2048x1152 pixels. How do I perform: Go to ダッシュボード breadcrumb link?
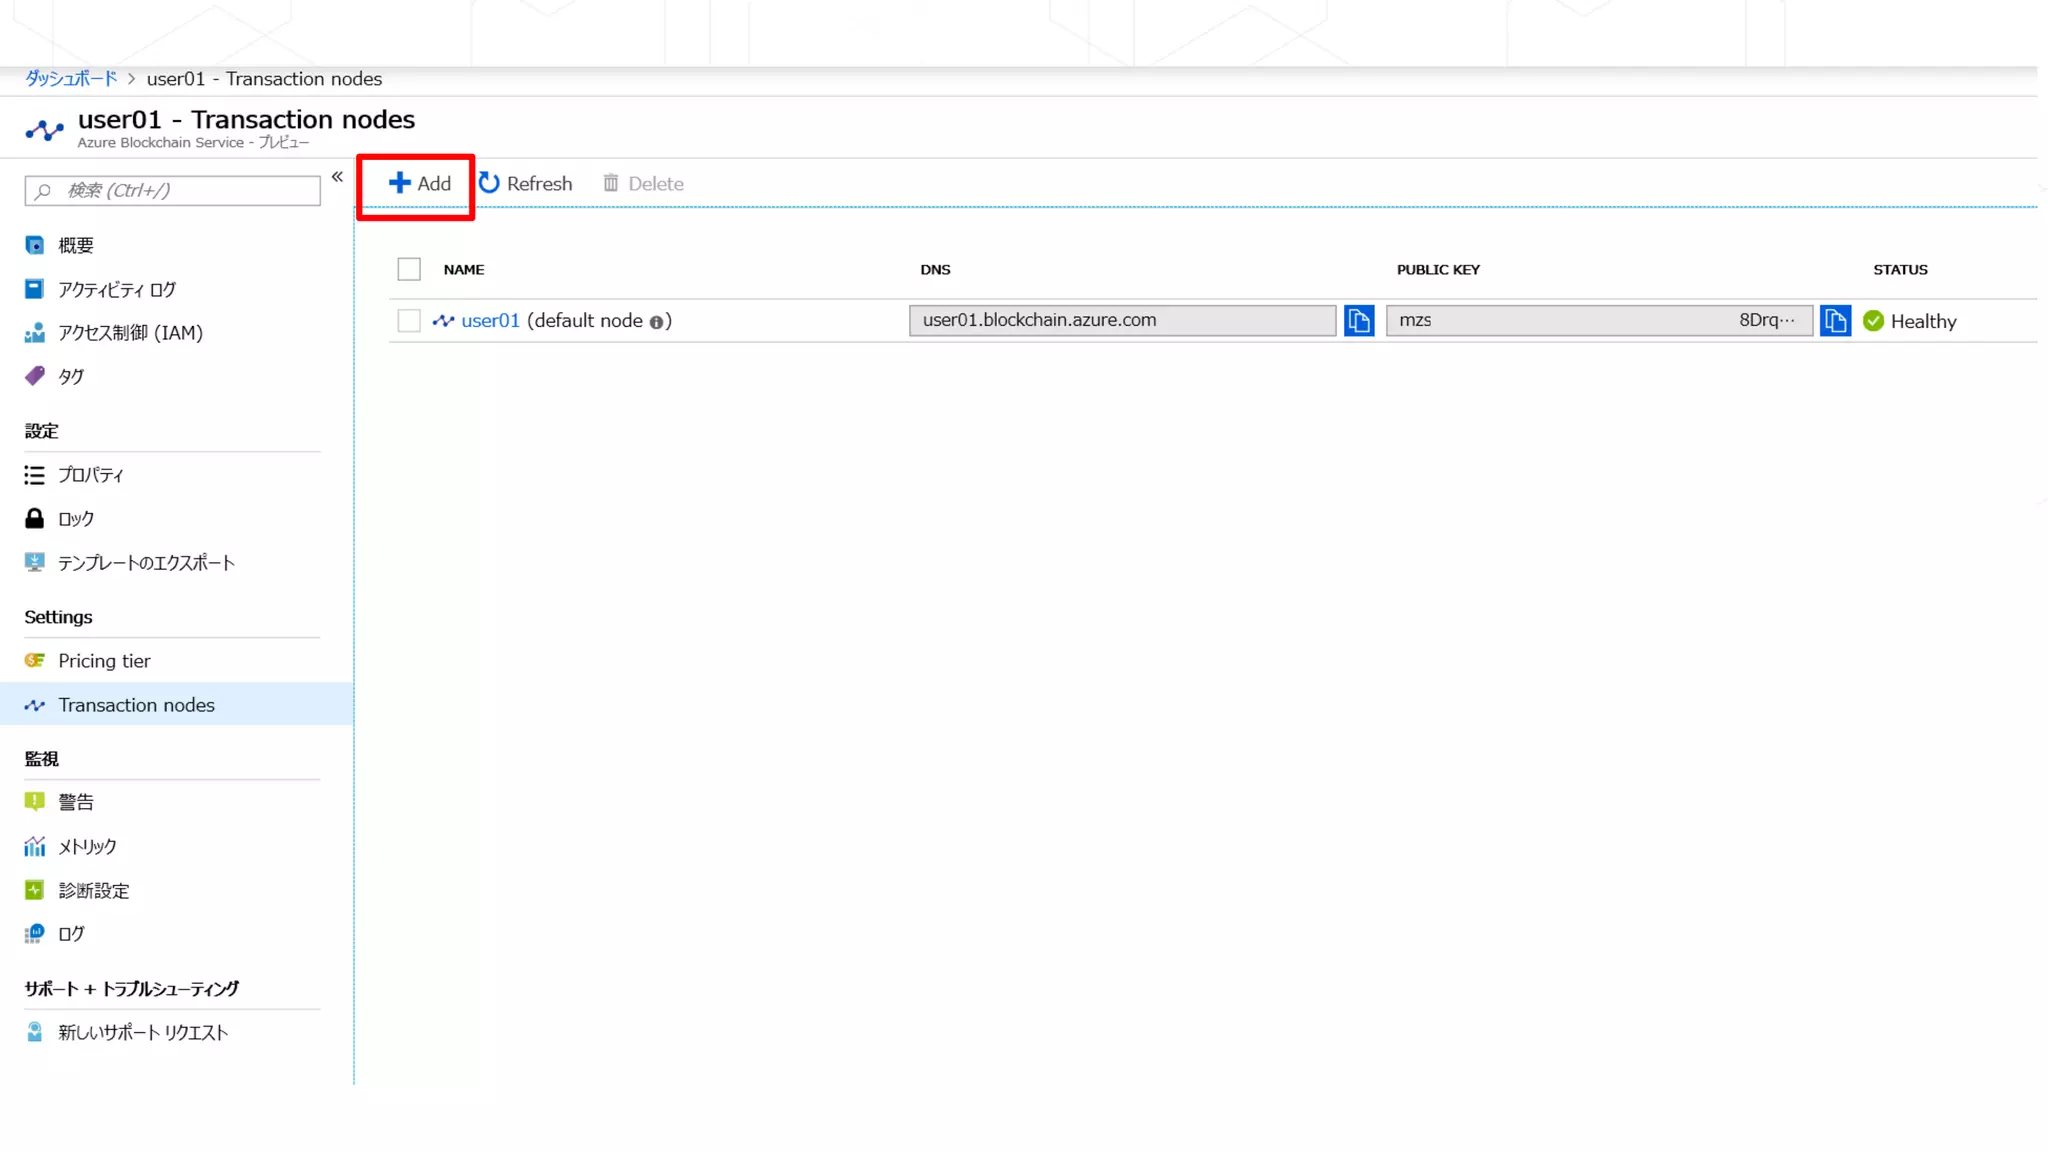coord(71,79)
